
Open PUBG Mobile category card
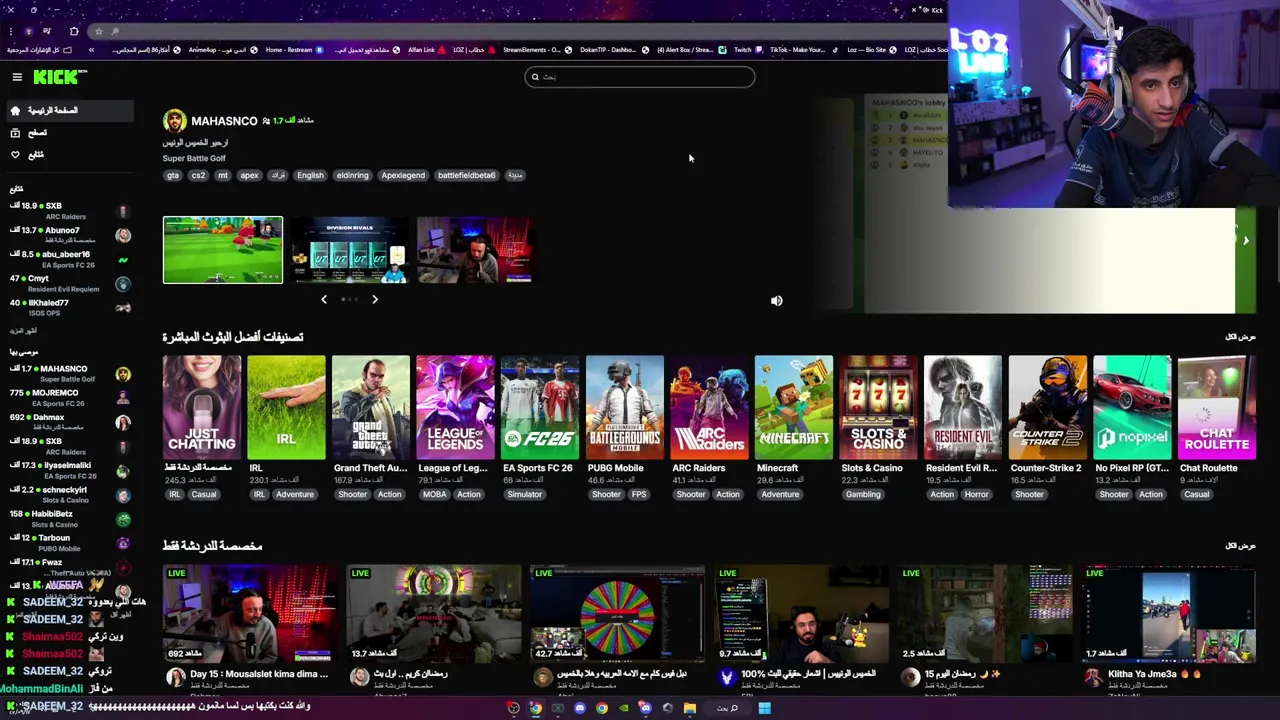pyautogui.click(x=625, y=408)
